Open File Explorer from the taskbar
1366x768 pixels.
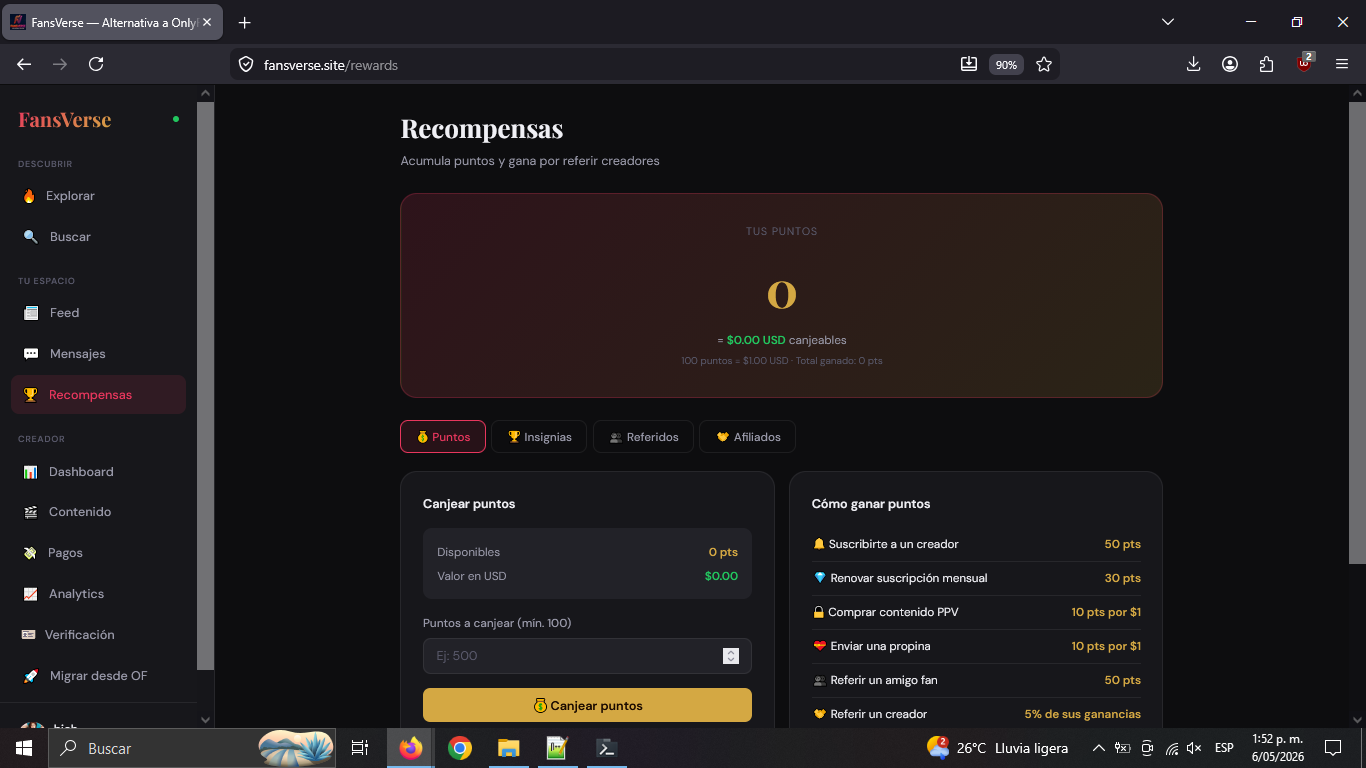click(x=509, y=748)
